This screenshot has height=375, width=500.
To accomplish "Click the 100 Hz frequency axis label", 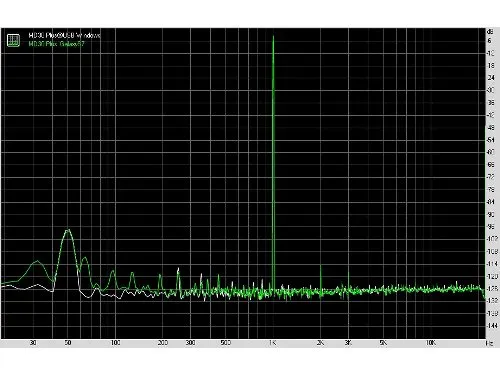I will coord(115,343).
